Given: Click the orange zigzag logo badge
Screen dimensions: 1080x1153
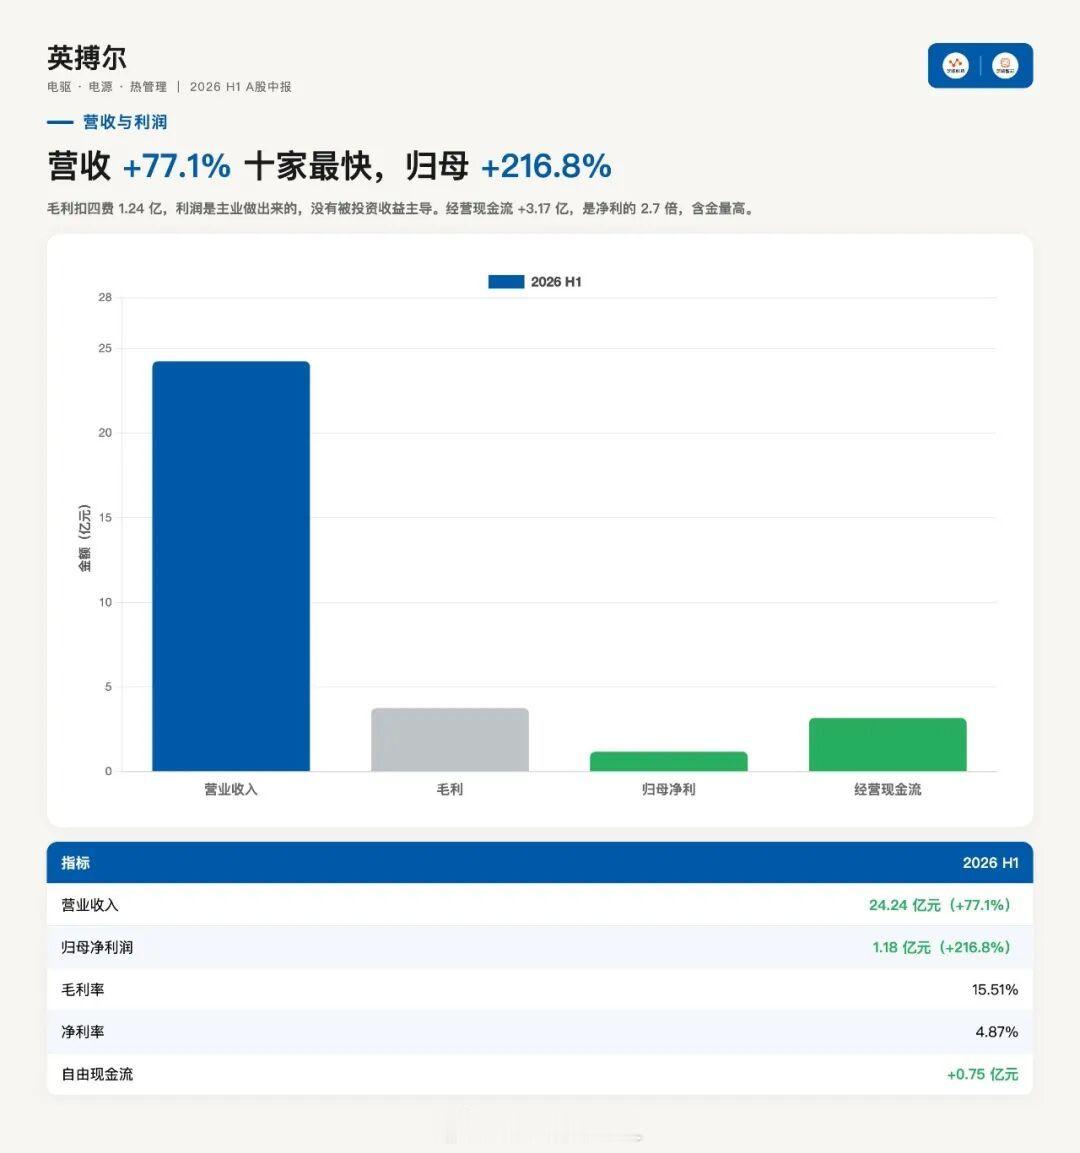Looking at the screenshot, I should [955, 65].
